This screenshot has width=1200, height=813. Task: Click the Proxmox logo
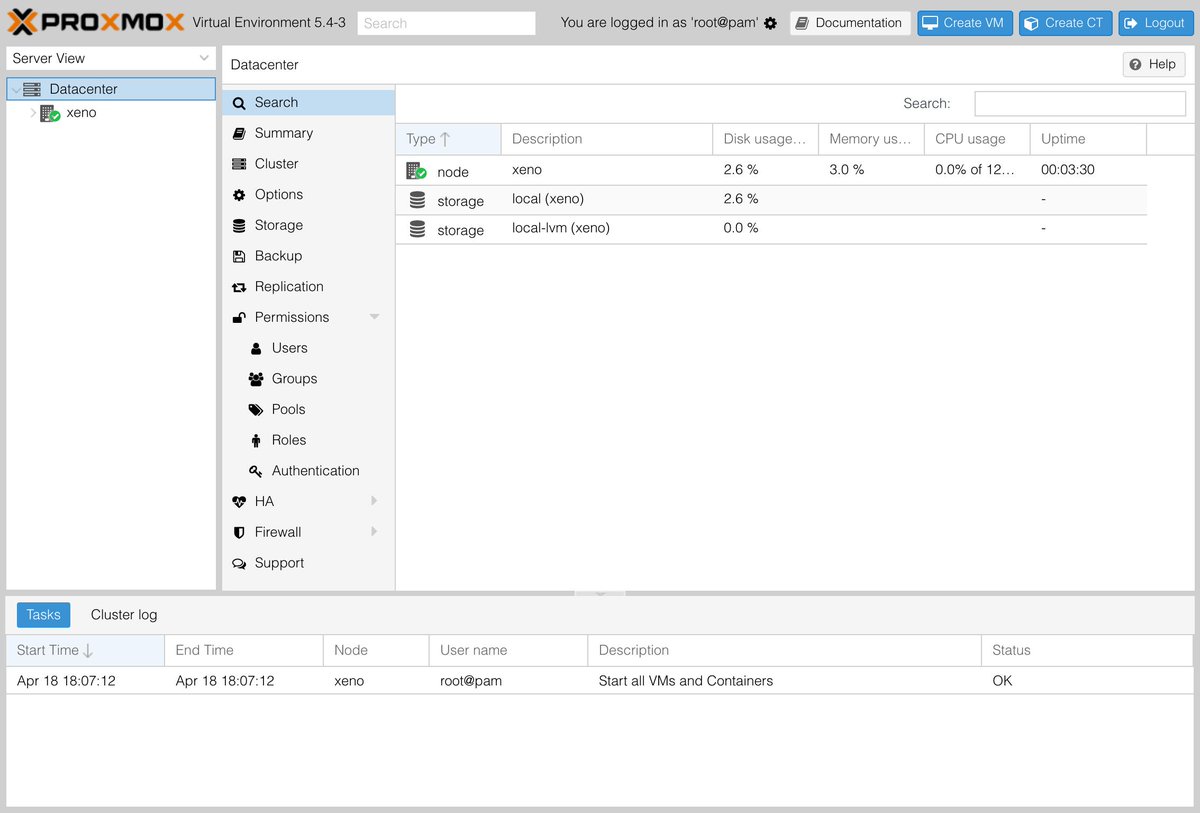tap(96, 22)
